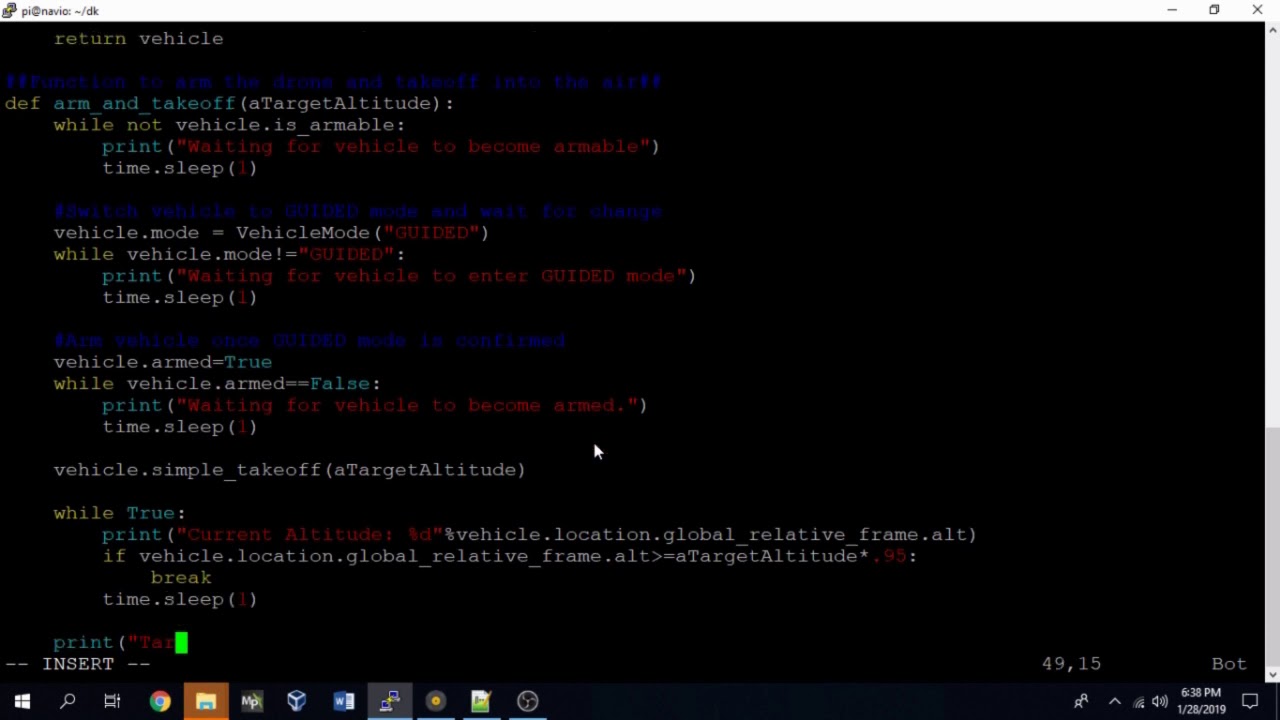Close the pi@navio PuTTY window
The height and width of the screenshot is (720, 1280).
(1257, 10)
